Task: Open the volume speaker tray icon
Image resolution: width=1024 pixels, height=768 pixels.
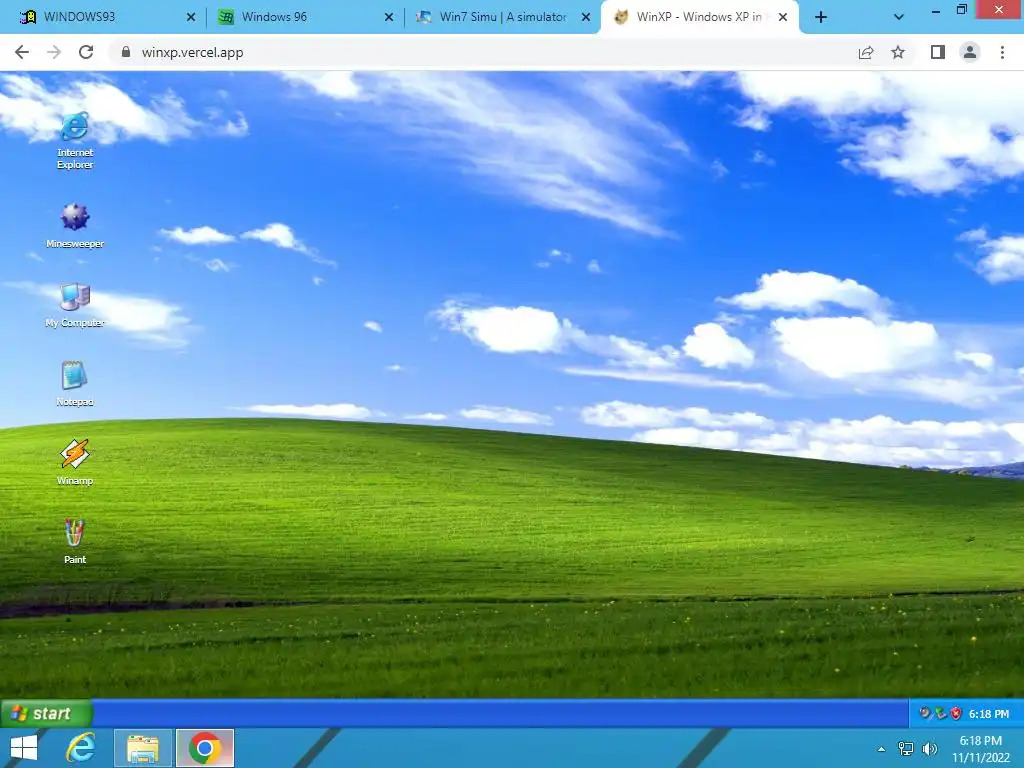Action: coord(930,749)
